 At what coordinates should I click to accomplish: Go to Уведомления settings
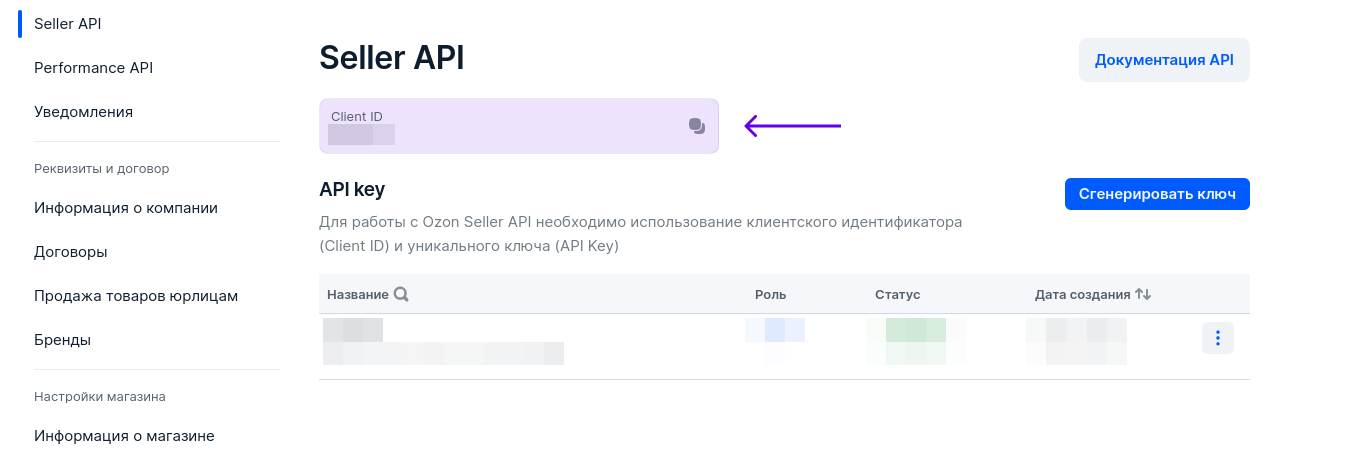pyautogui.click(x=83, y=112)
